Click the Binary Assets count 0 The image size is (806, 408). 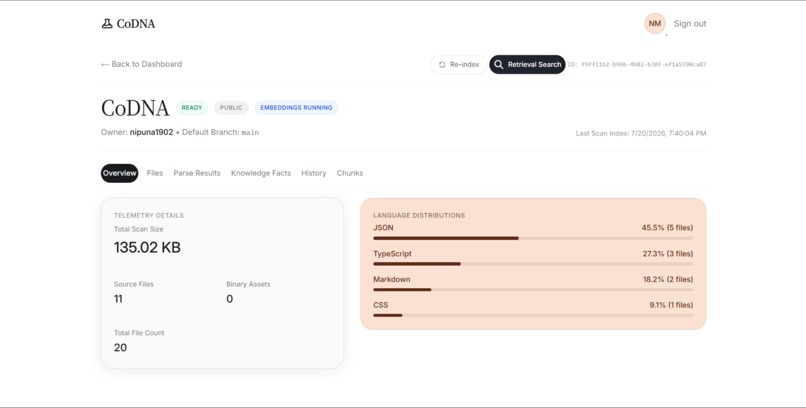click(x=229, y=299)
